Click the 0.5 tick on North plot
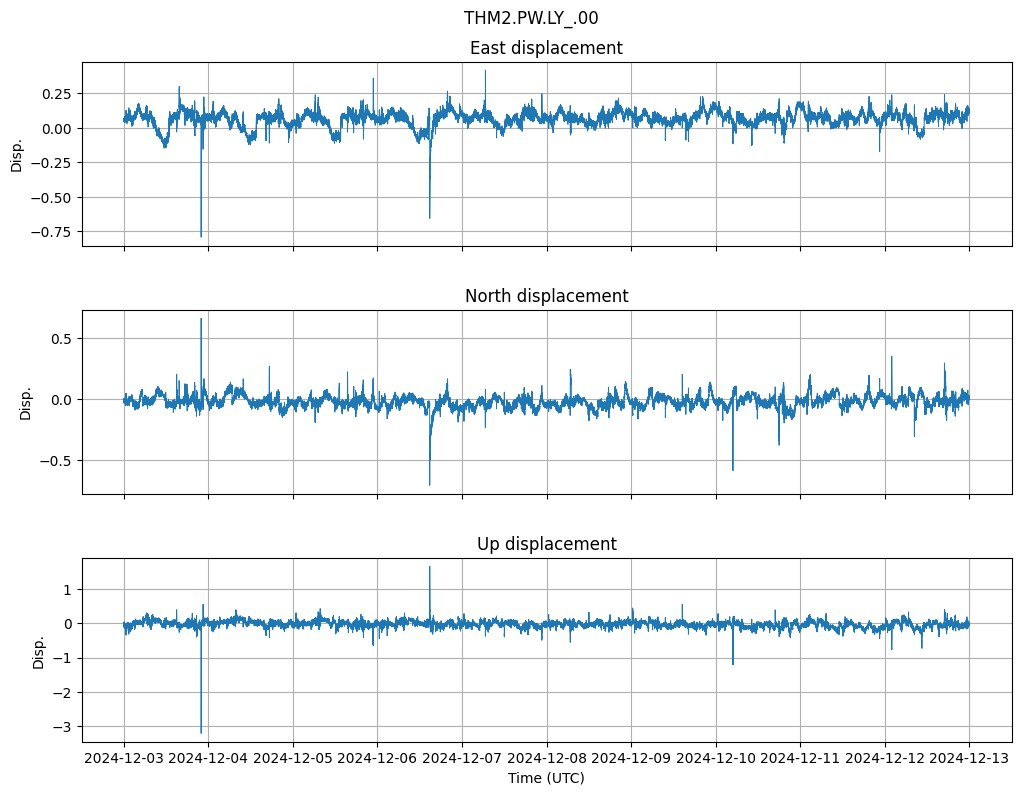Screen dimensions: 1021x795 pyautogui.click(x=62, y=339)
